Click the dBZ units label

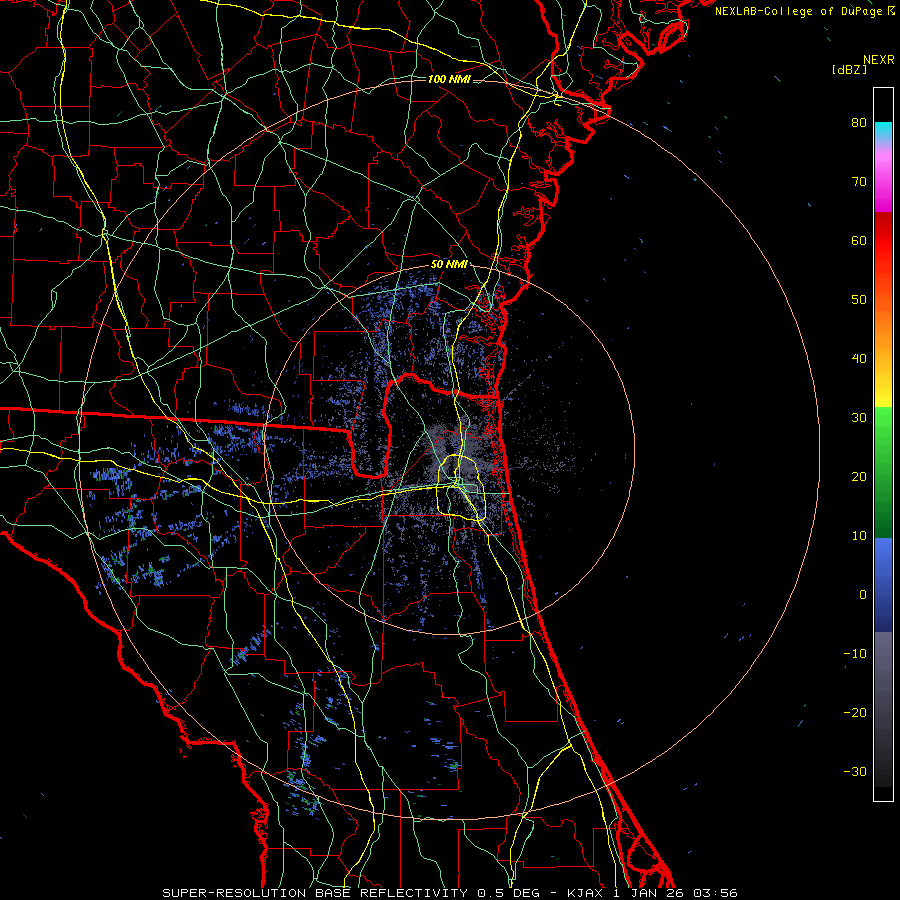point(849,69)
